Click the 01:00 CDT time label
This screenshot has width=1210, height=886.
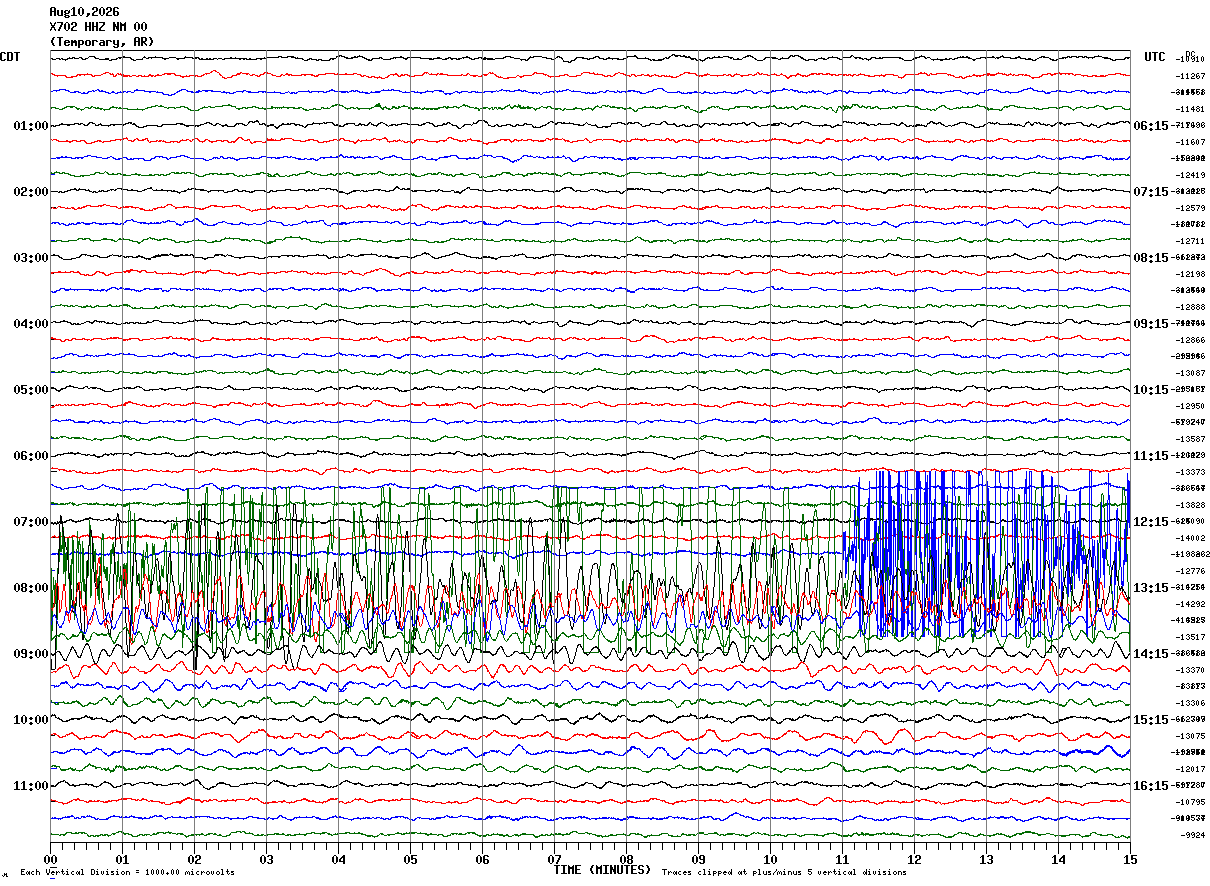(31, 126)
